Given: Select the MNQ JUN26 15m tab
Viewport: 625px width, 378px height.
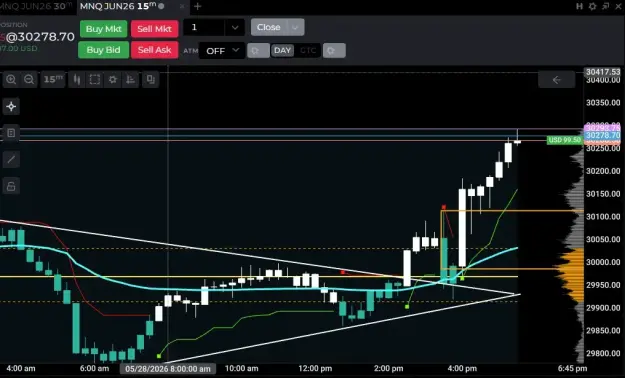Looking at the screenshot, I should tap(118, 6).
